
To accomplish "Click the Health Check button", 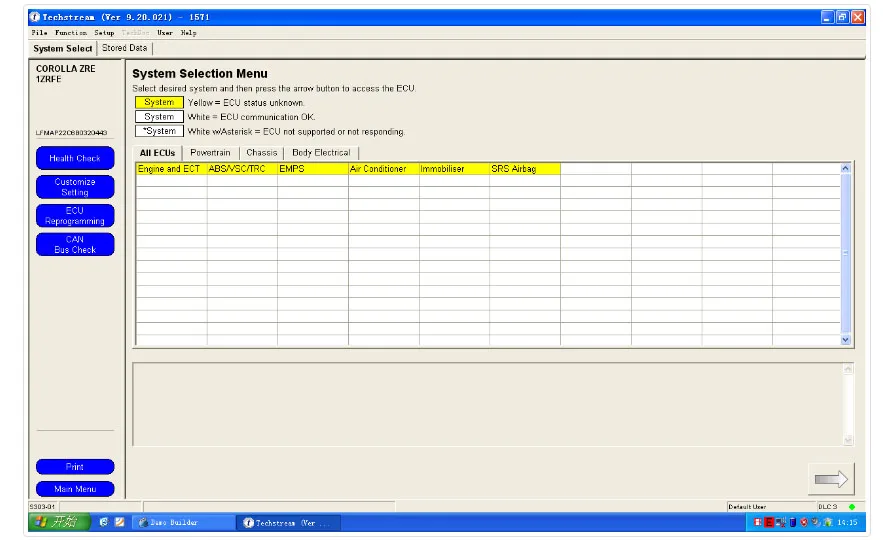I will [75, 158].
